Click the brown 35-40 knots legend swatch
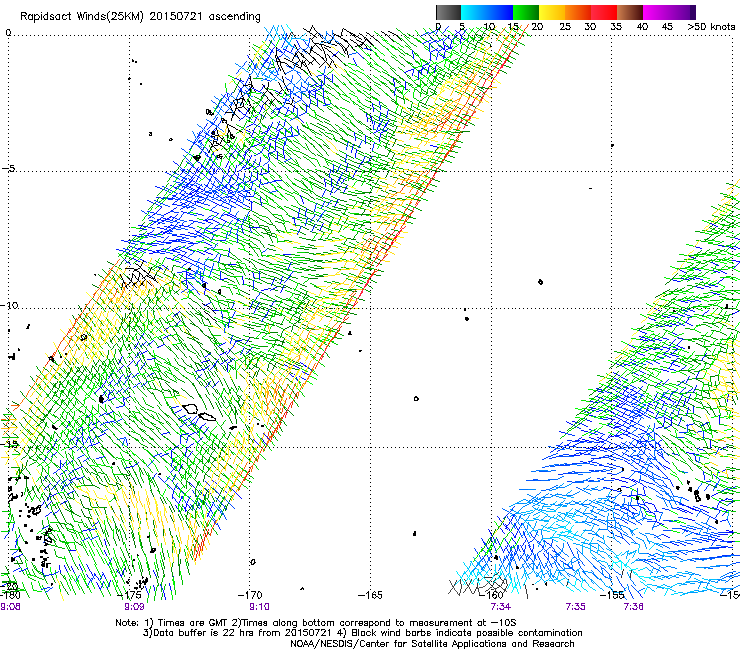This screenshot has width=740, height=650. tap(630, 12)
